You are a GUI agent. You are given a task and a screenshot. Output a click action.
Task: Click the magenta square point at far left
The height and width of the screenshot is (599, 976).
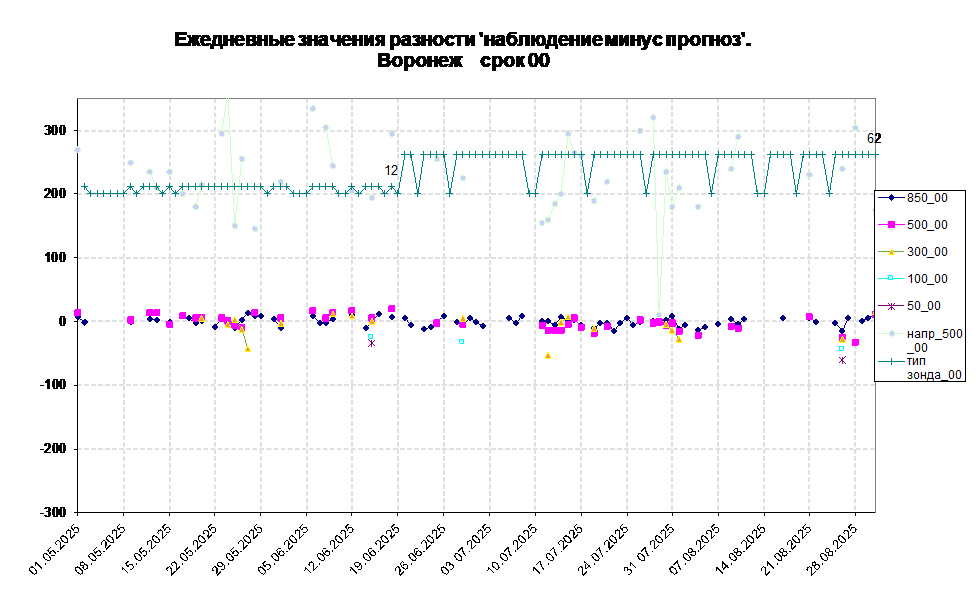click(x=78, y=313)
